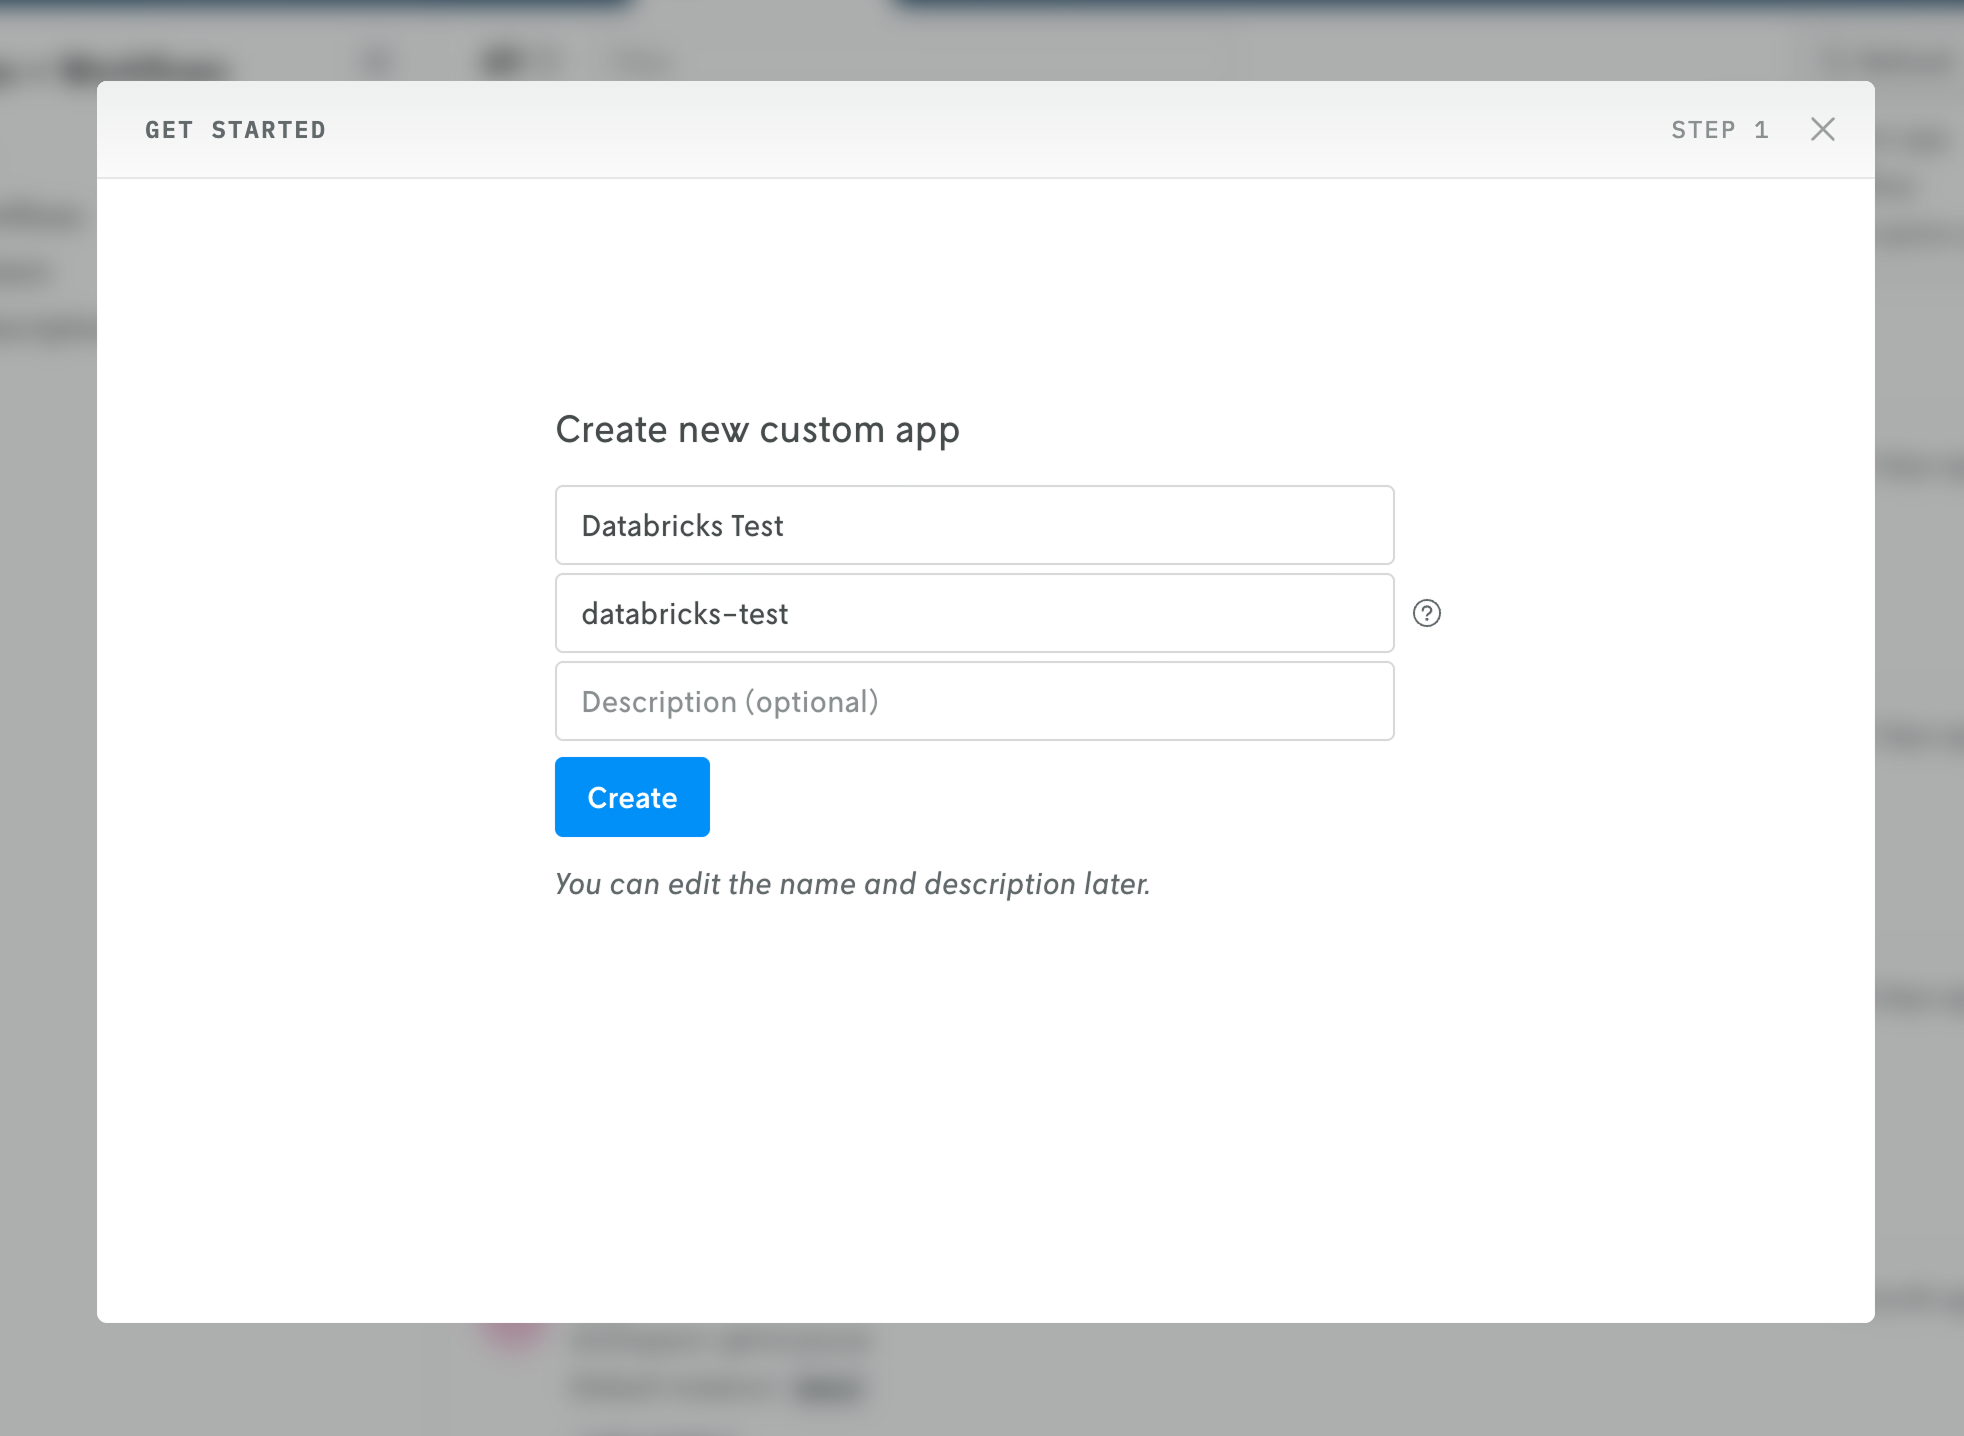Open the help tooltip beside the app URL field

coord(1427,613)
